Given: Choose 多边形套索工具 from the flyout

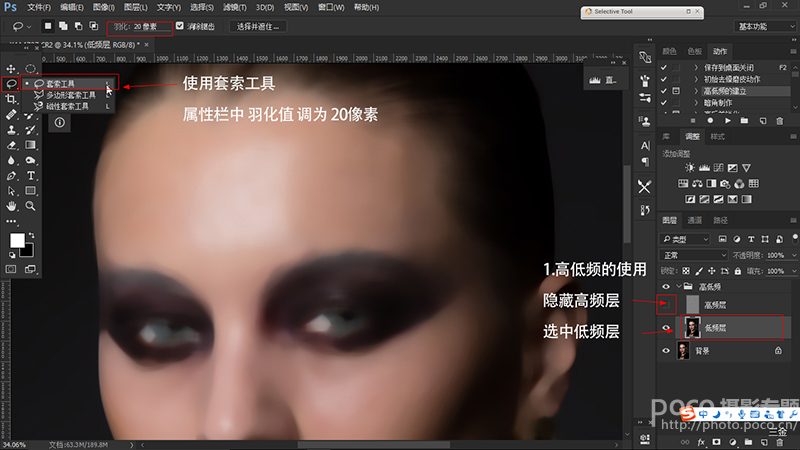Looking at the screenshot, I should (x=72, y=95).
